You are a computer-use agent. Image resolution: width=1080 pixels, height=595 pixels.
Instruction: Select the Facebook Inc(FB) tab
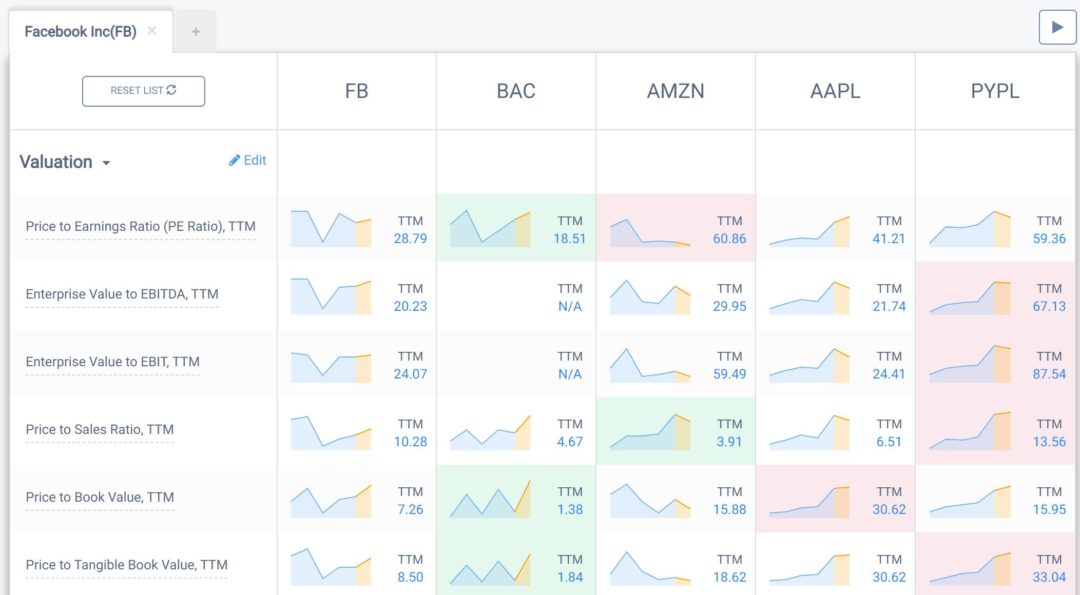(x=81, y=32)
